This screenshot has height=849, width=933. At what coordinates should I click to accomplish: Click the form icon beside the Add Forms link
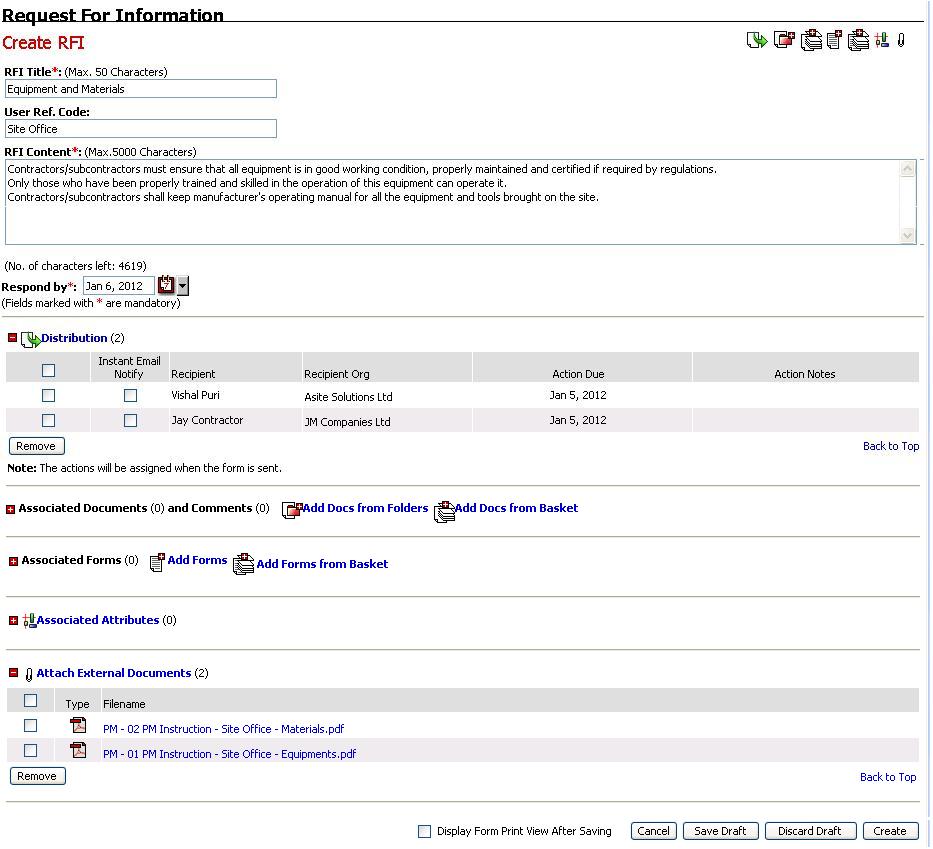[x=157, y=562]
